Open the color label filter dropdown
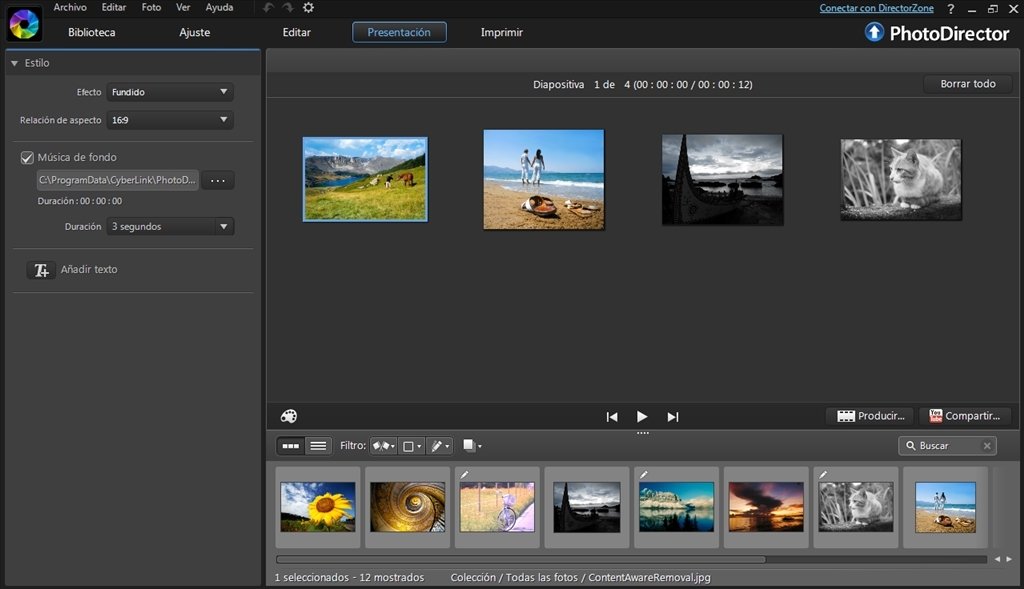 411,446
